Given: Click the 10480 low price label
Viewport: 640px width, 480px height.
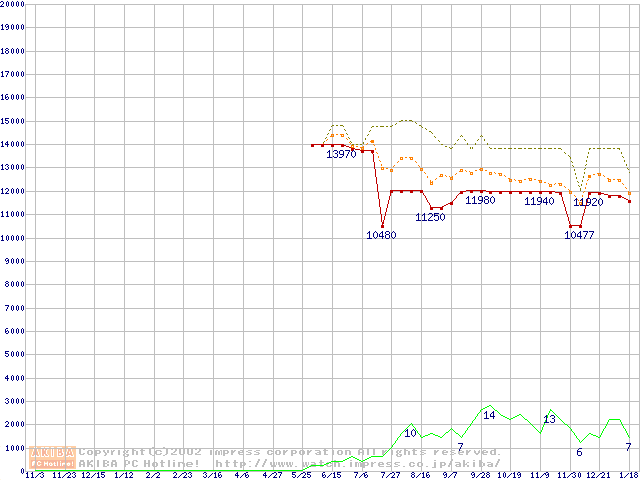Looking at the screenshot, I should (381, 235).
